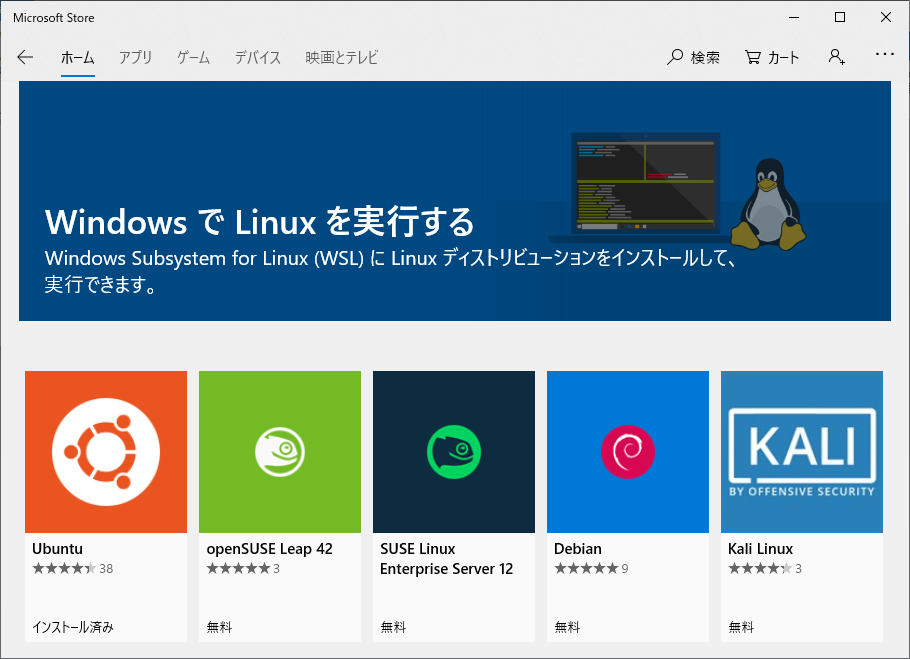Open SUSE Linux Enterprise Server 12 title
This screenshot has height=659, width=910.
(446, 559)
